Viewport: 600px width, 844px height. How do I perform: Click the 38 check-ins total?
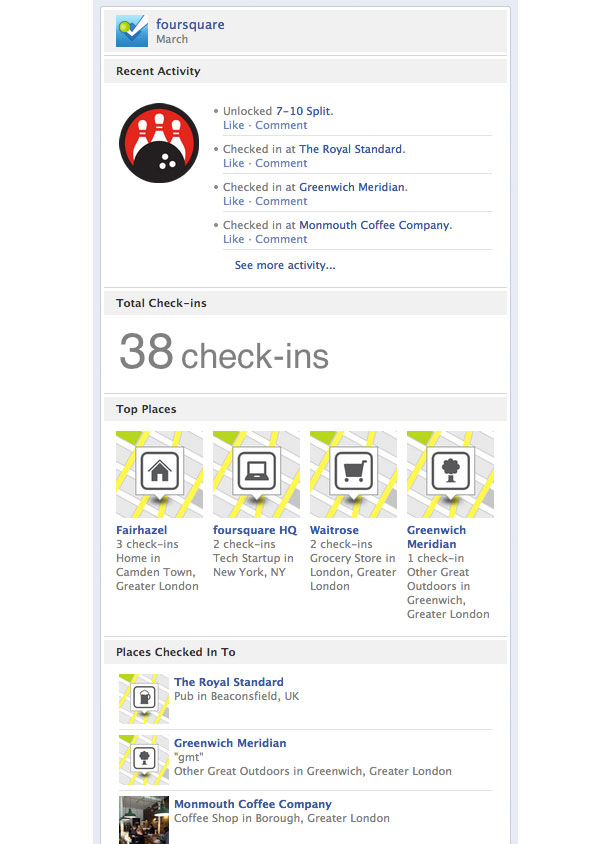click(224, 353)
